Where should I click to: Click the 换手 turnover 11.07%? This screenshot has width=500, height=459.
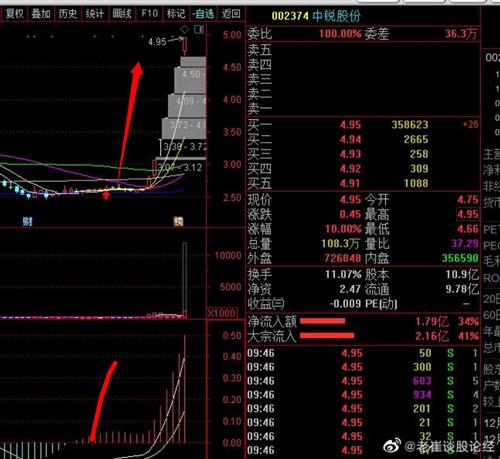(343, 275)
